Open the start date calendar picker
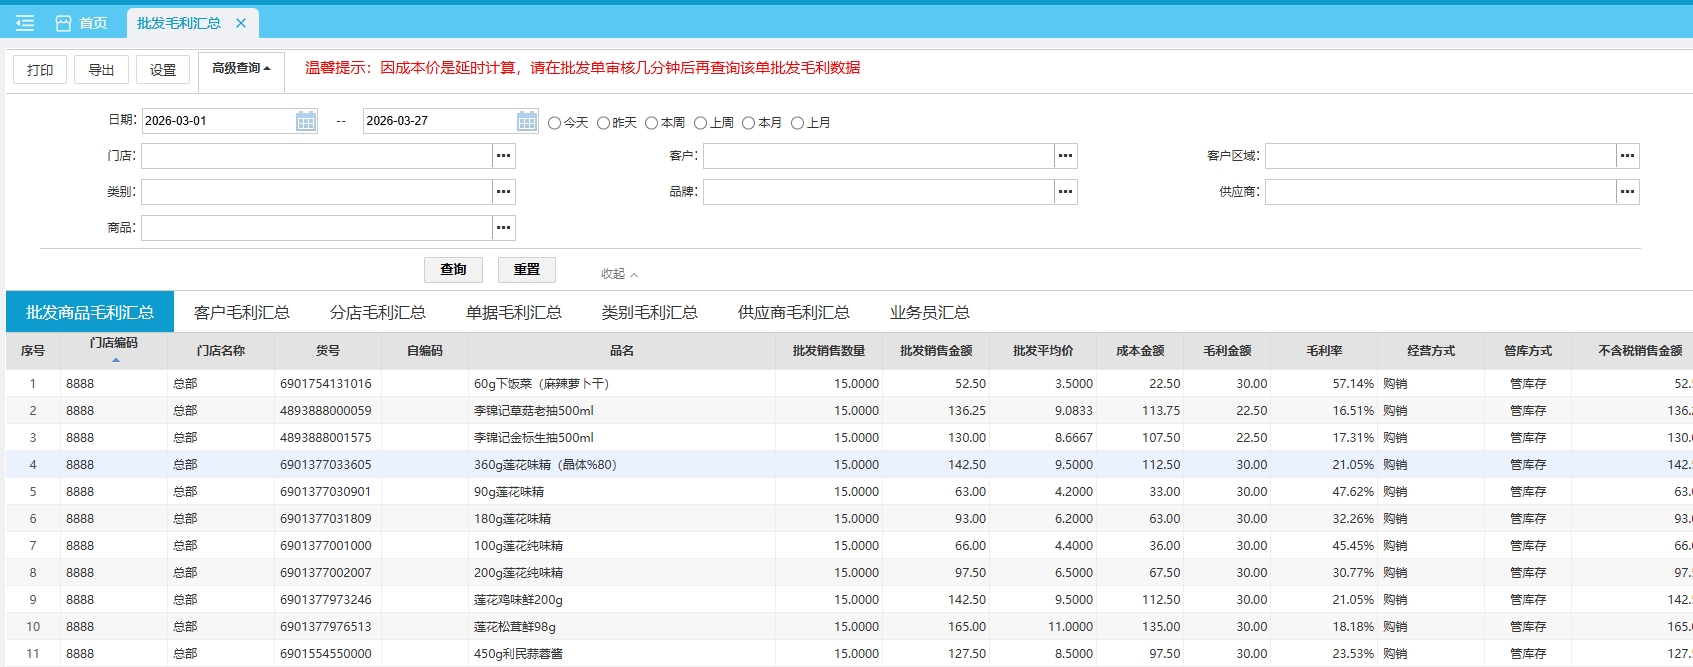1693x667 pixels. [306, 121]
